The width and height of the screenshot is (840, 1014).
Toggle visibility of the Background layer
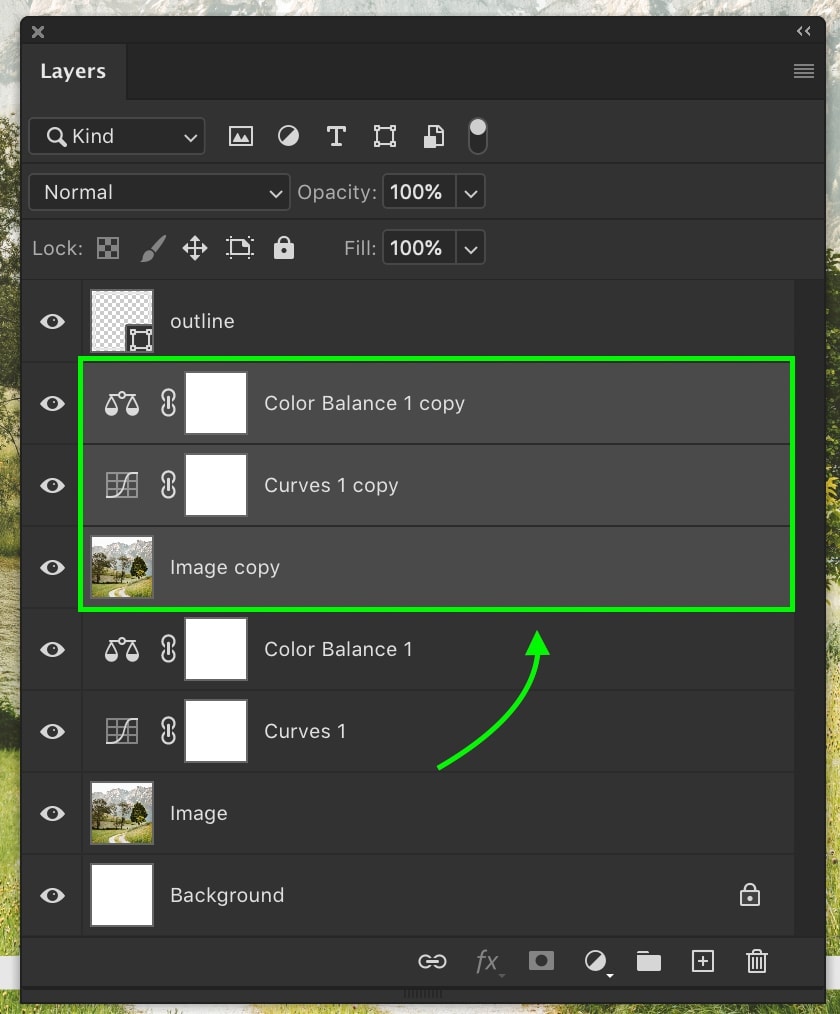[52, 895]
